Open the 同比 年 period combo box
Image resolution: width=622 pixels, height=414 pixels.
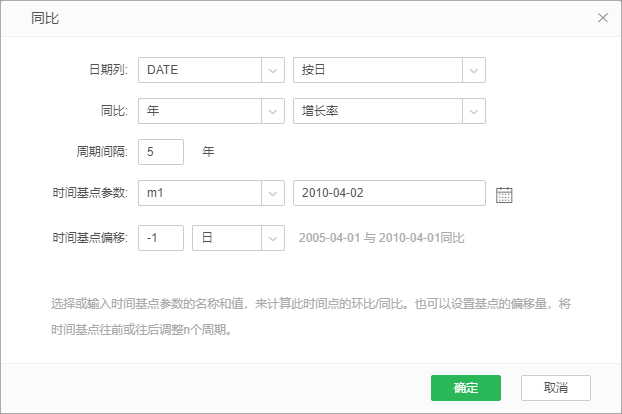[x=200, y=111]
